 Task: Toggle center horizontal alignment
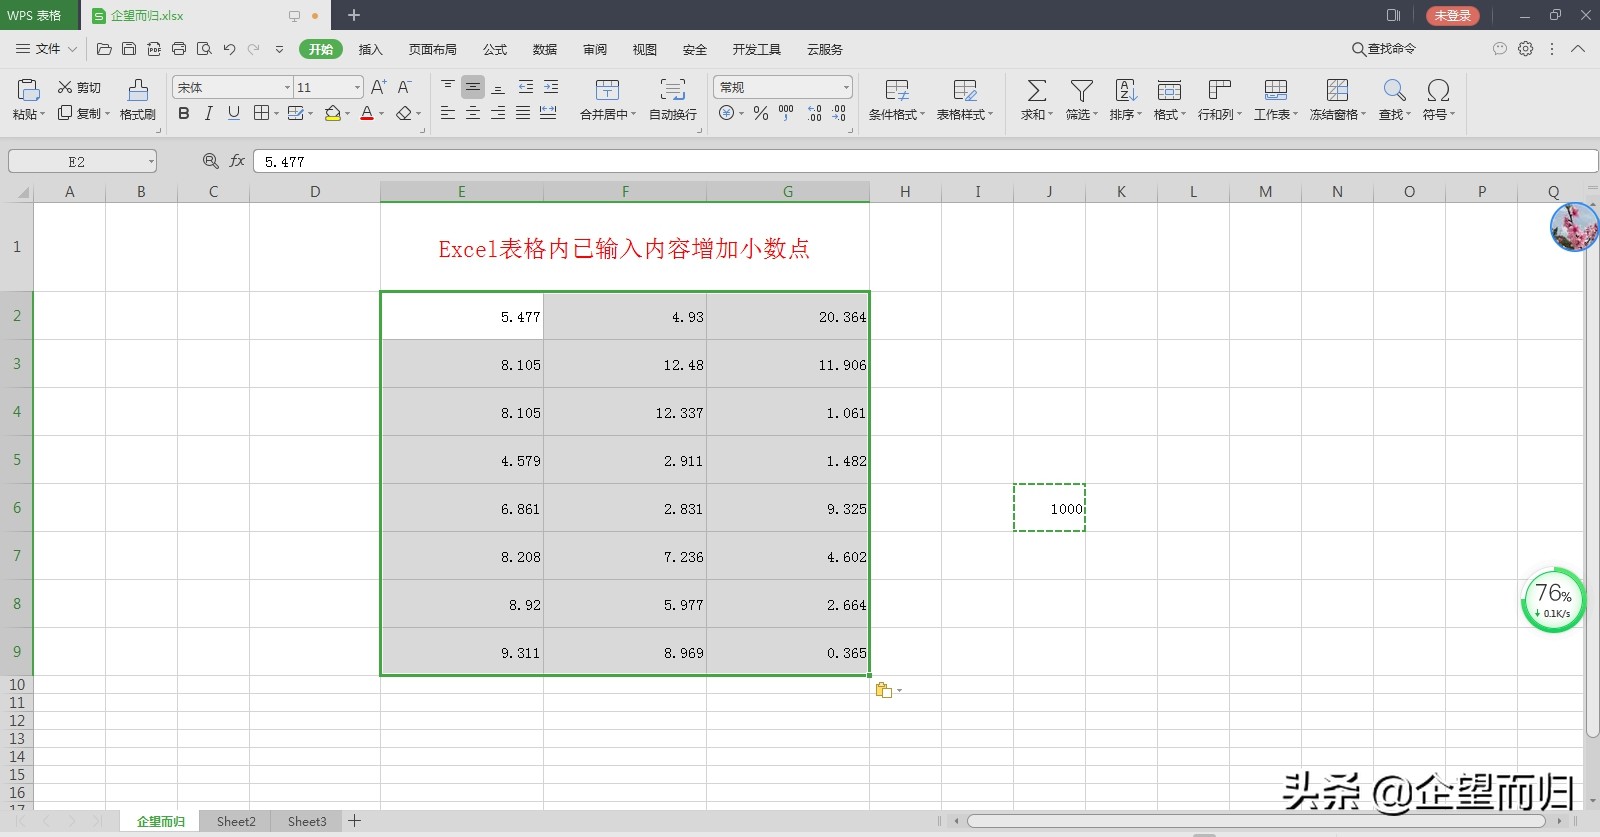pyautogui.click(x=473, y=113)
